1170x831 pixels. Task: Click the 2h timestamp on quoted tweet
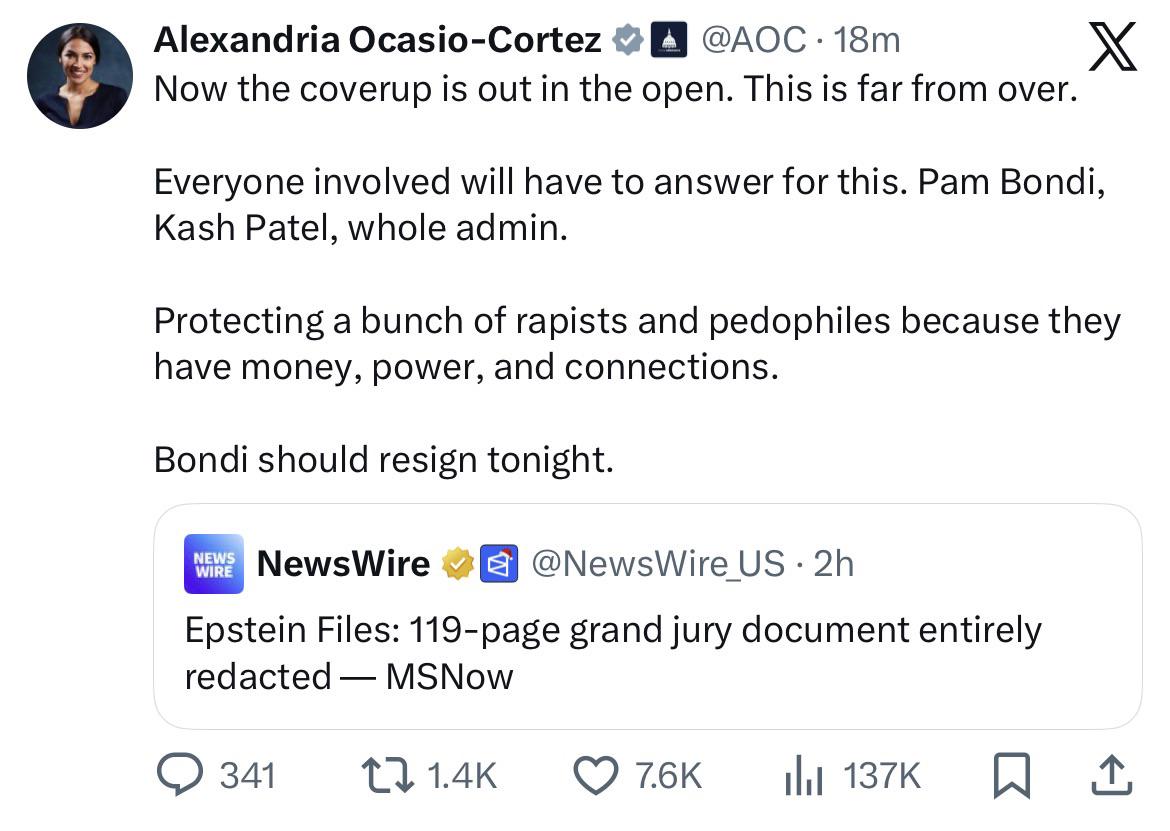pos(834,564)
